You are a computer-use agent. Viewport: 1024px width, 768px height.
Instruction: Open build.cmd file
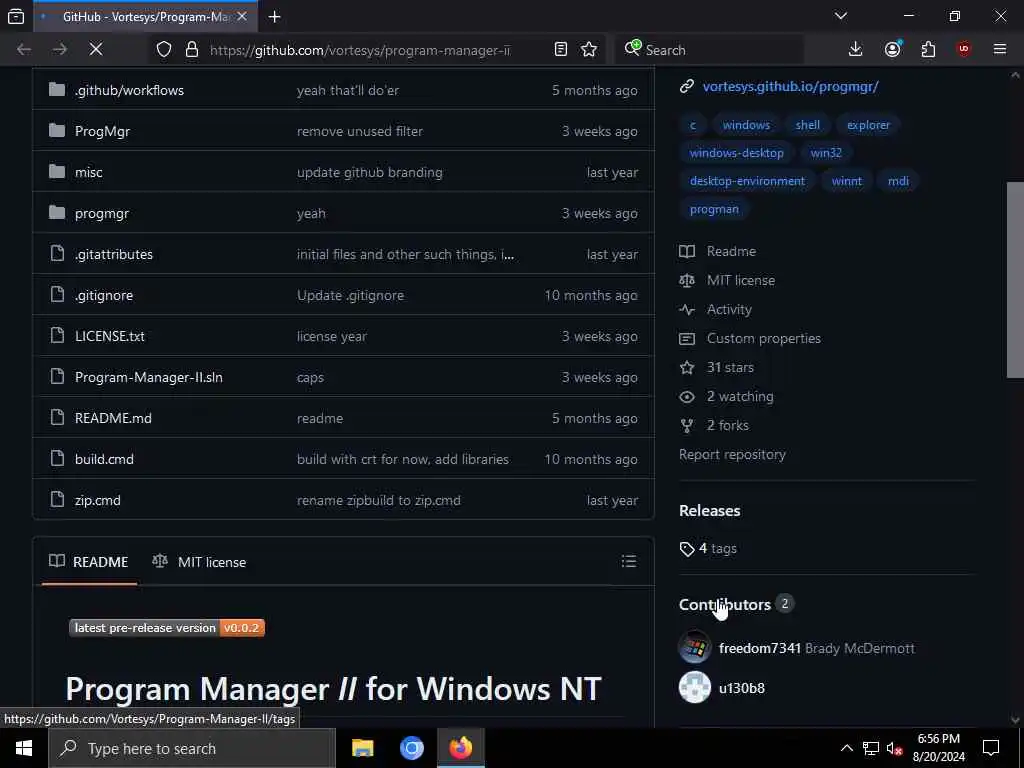[x=104, y=459]
